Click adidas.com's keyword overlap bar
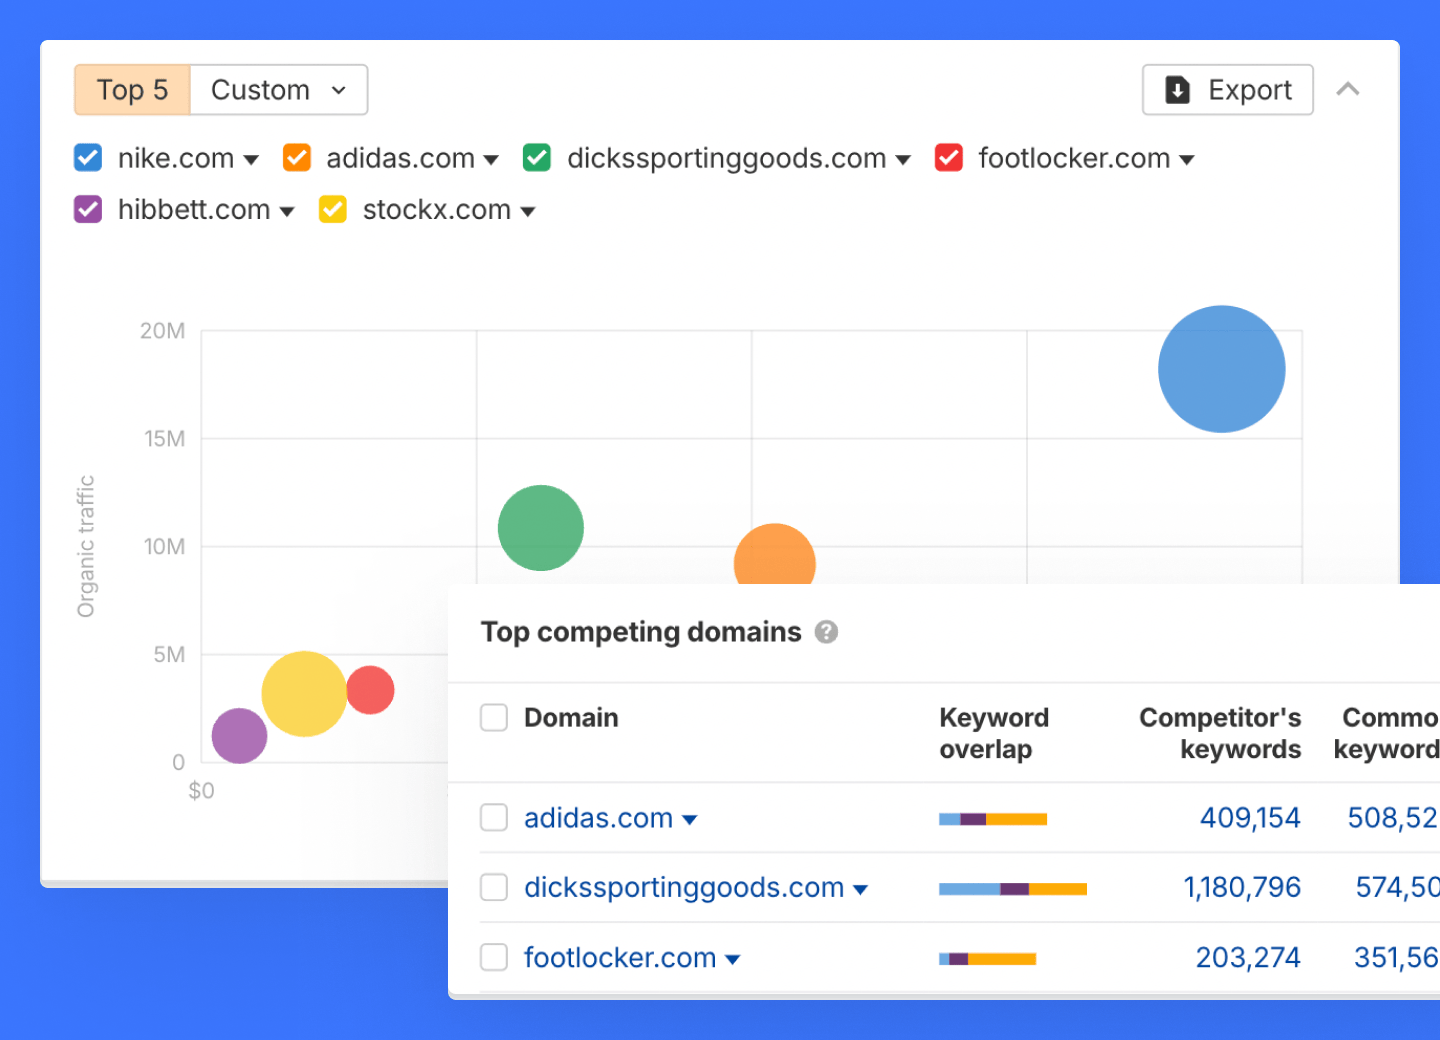The width and height of the screenshot is (1440, 1040). click(992, 818)
